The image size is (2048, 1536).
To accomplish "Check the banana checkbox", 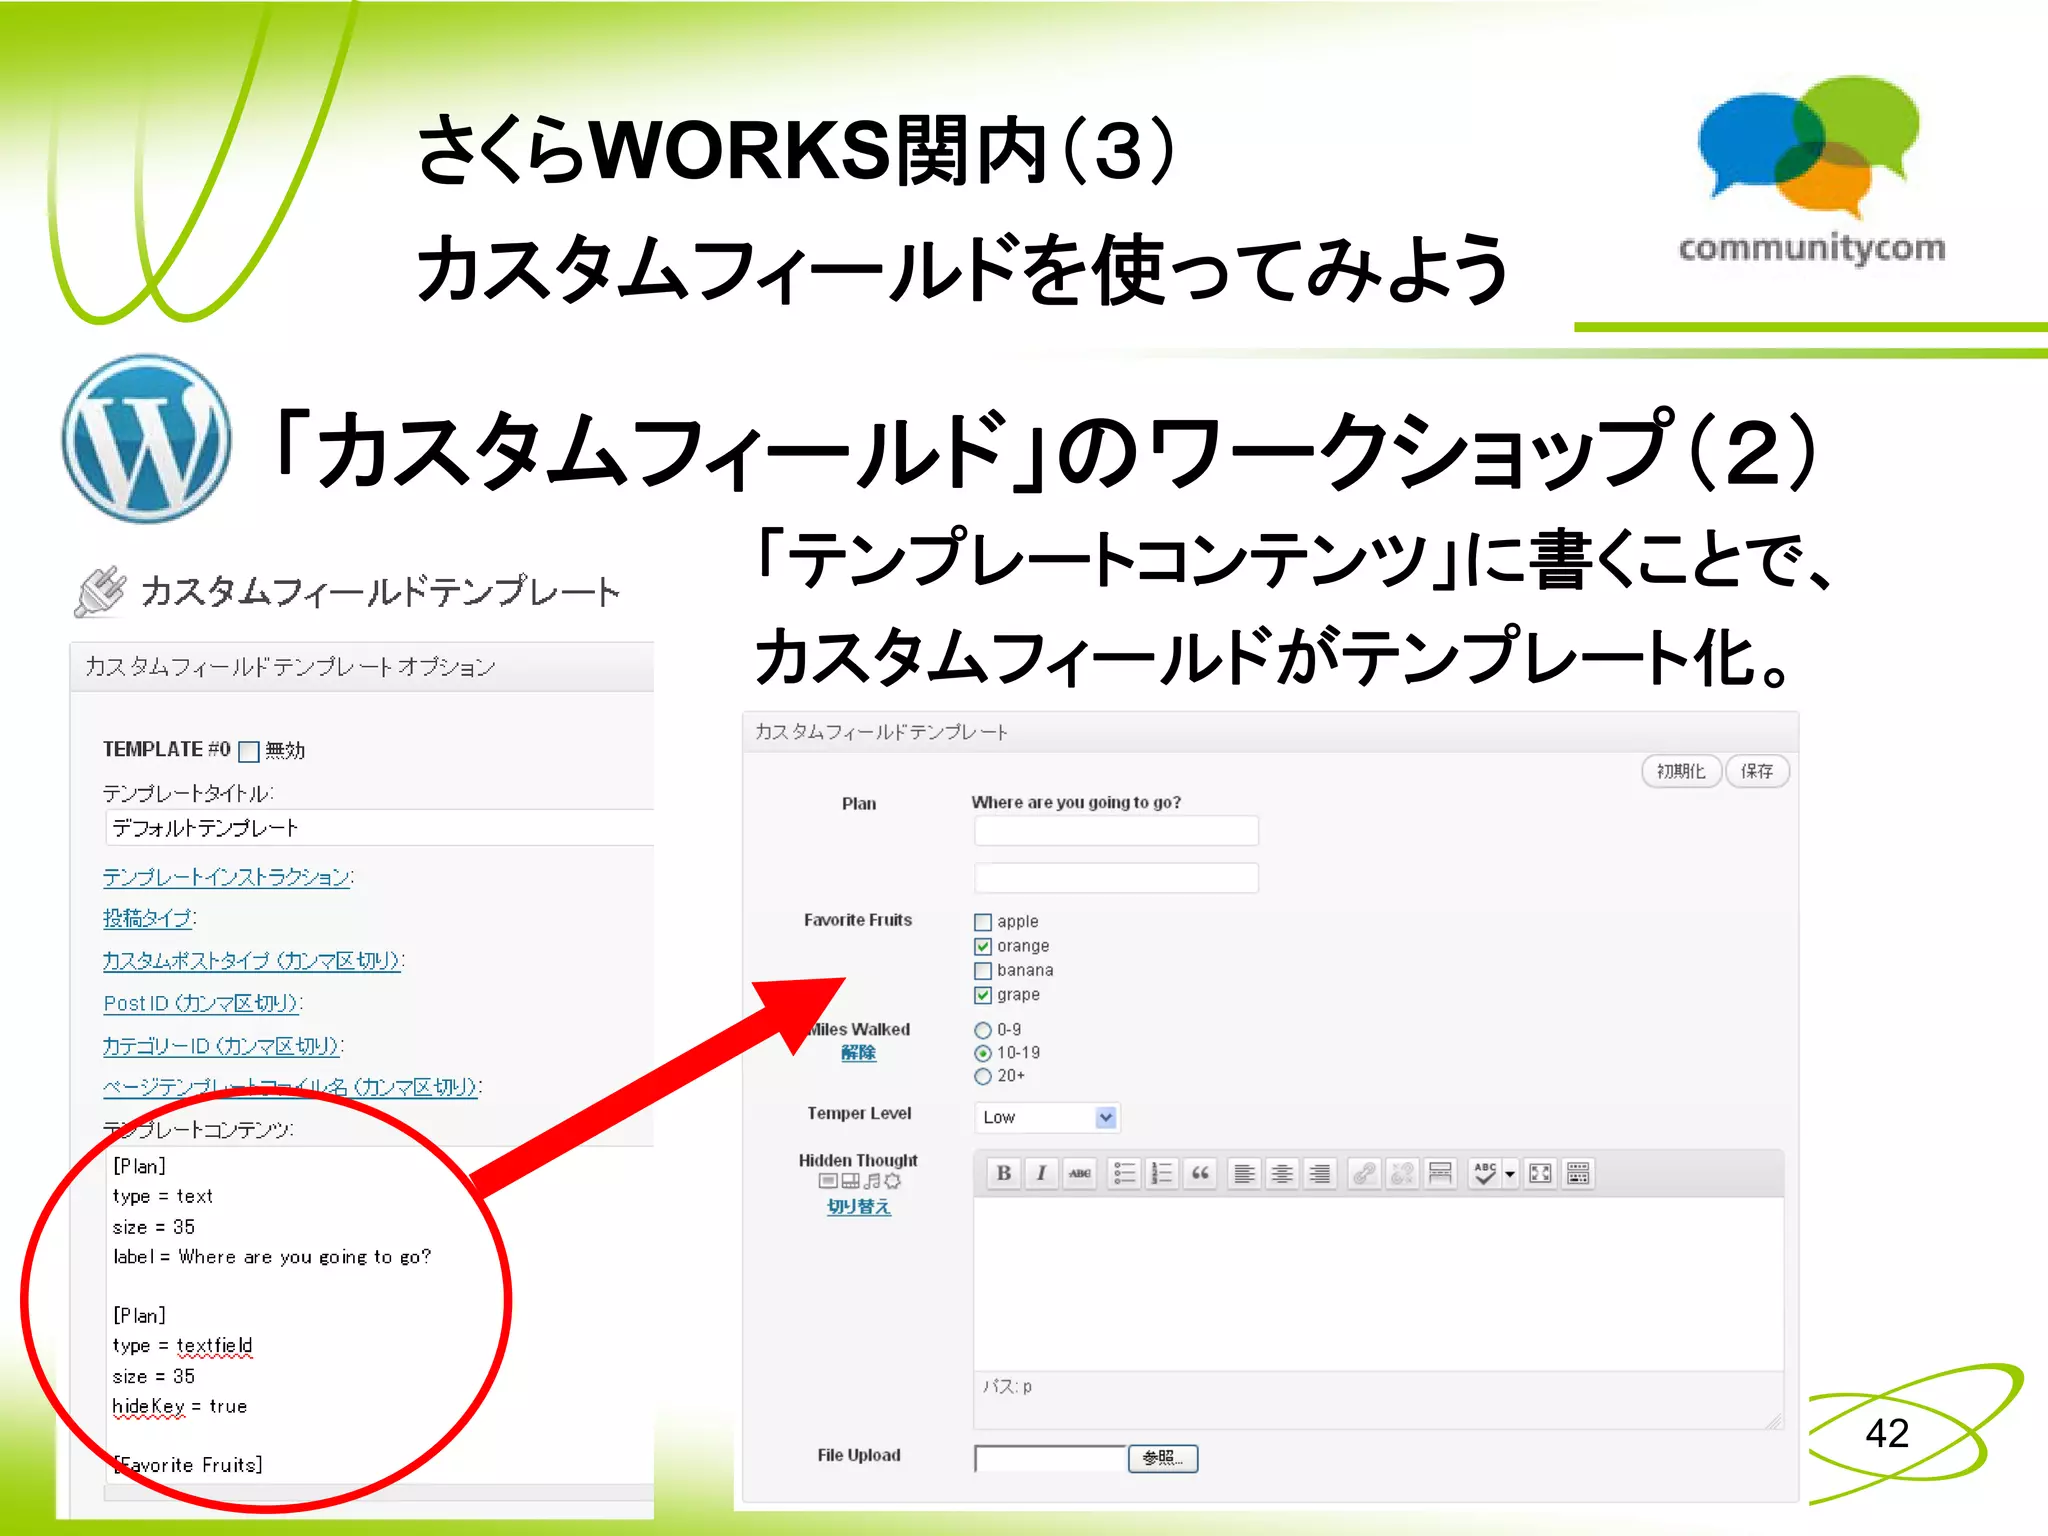I will (x=983, y=971).
